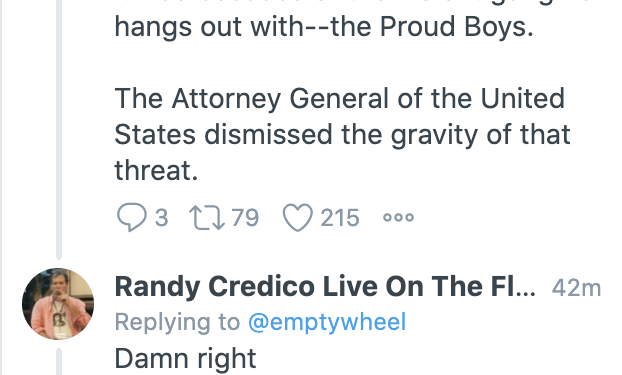Open the three-dot more options menu
Viewport: 622px width, 375px height.
[398, 217]
